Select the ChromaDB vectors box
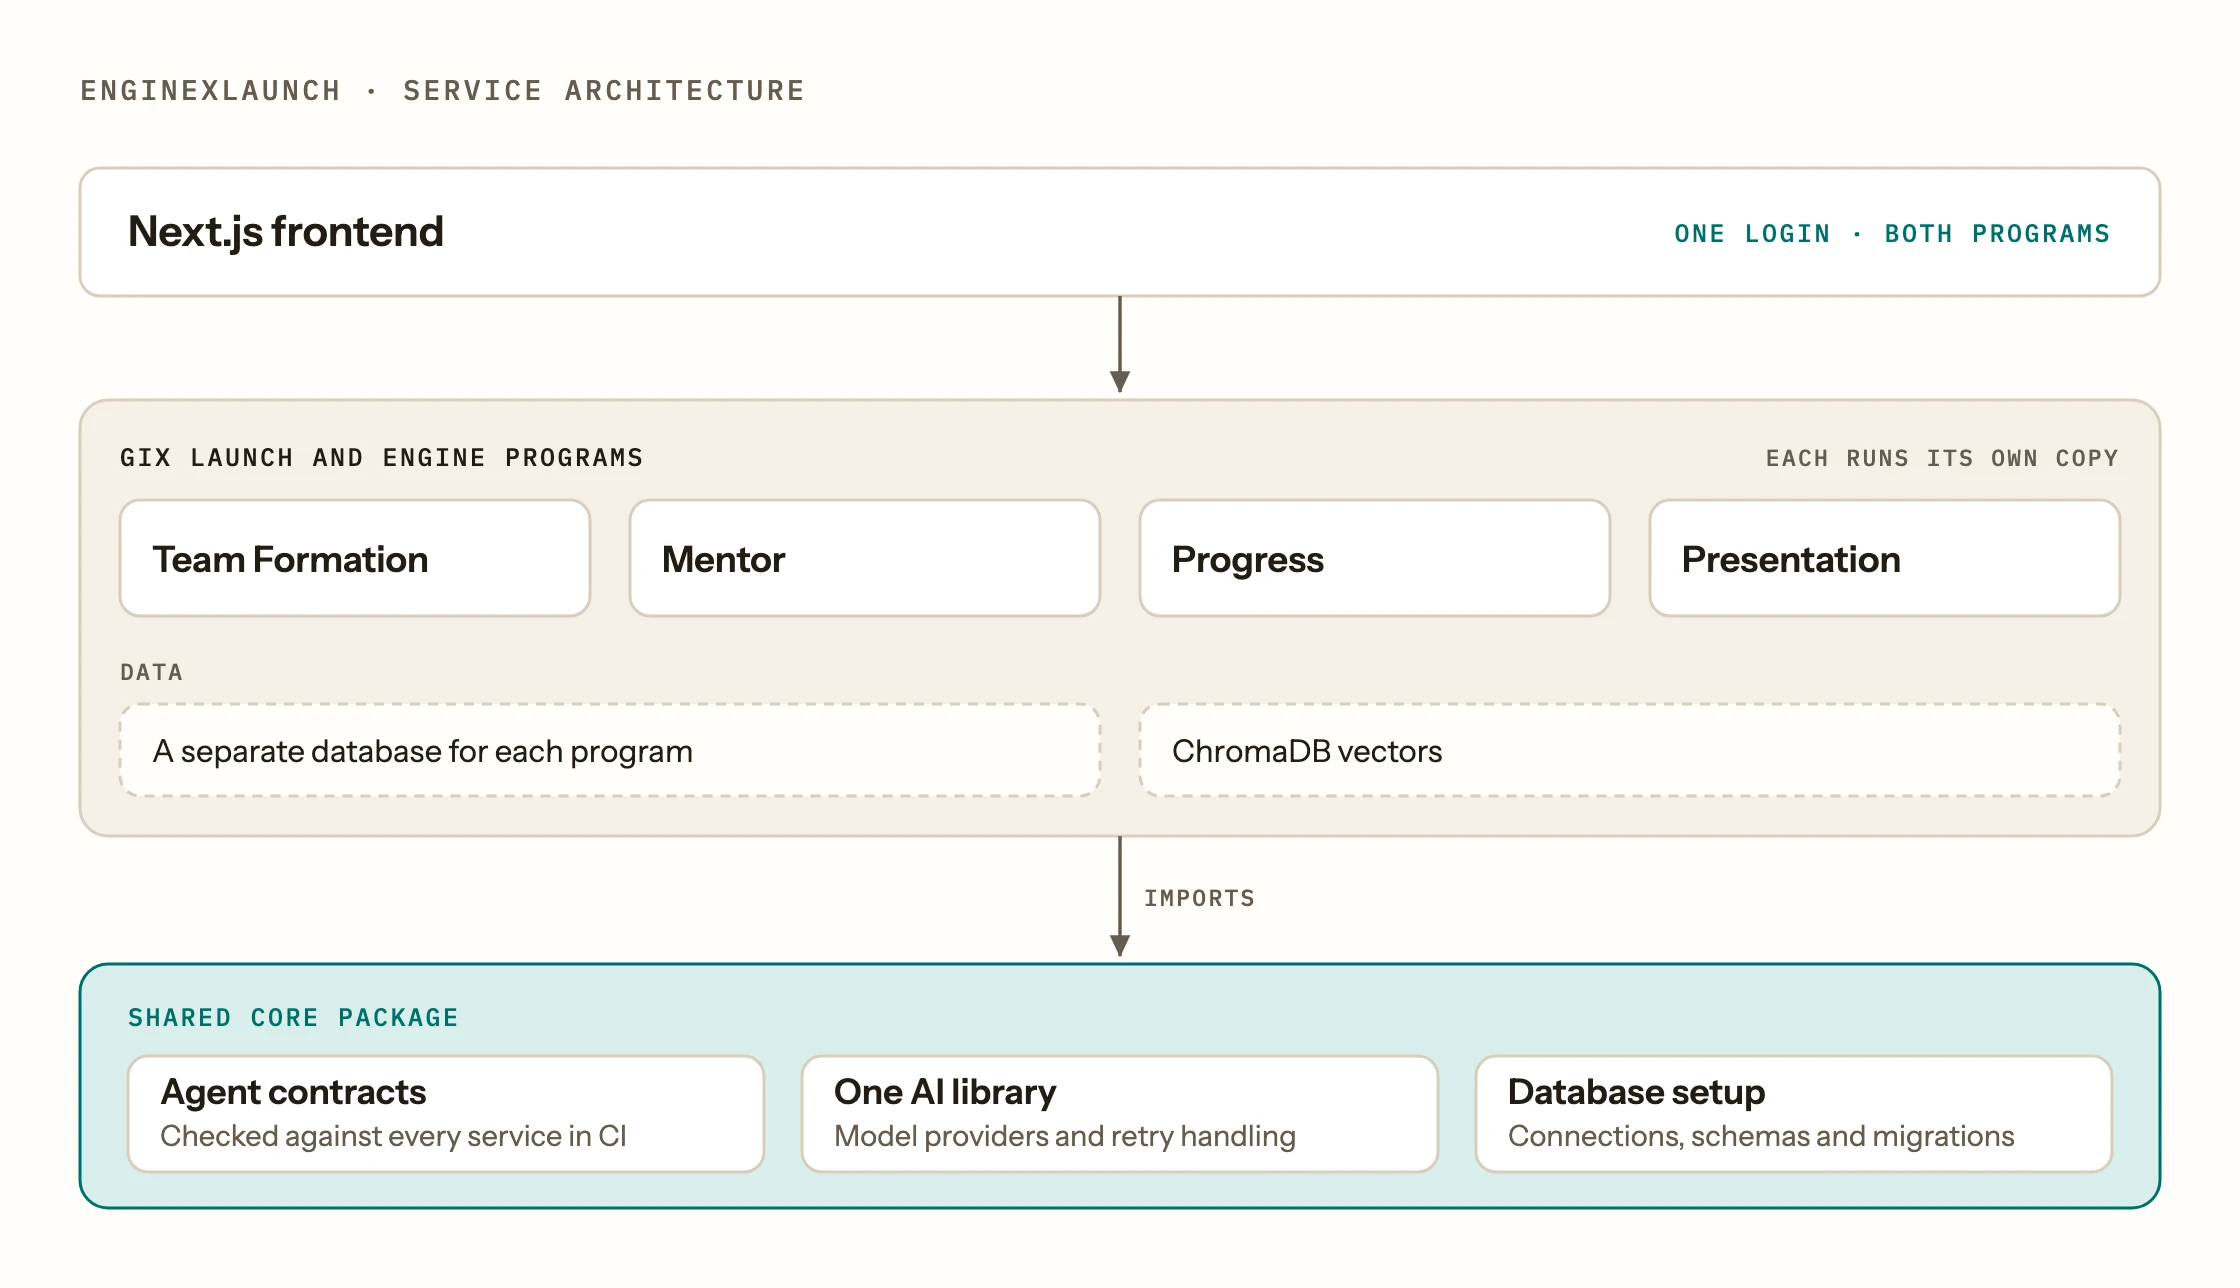This screenshot has width=2240, height=1288. coord(1630,751)
